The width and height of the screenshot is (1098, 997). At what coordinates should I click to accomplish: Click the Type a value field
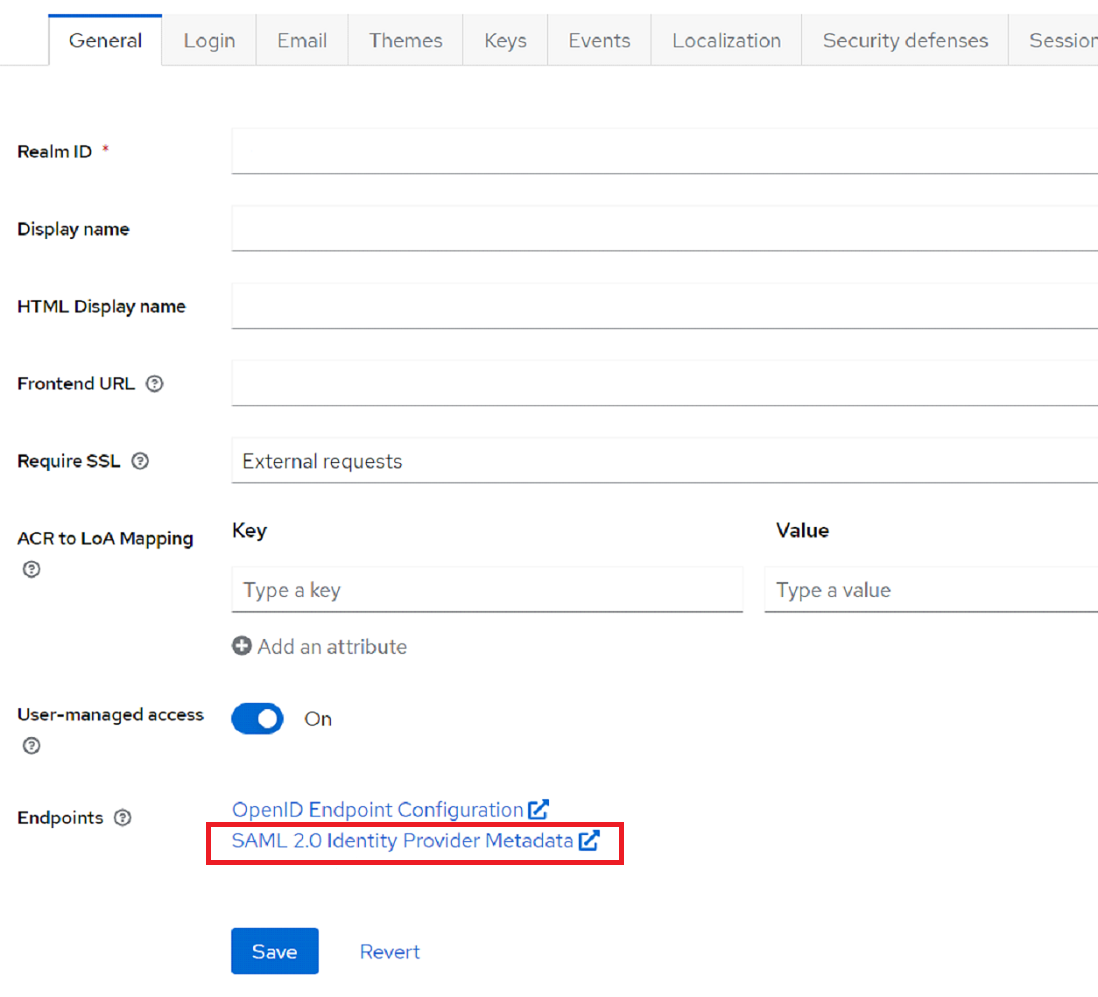(930, 590)
